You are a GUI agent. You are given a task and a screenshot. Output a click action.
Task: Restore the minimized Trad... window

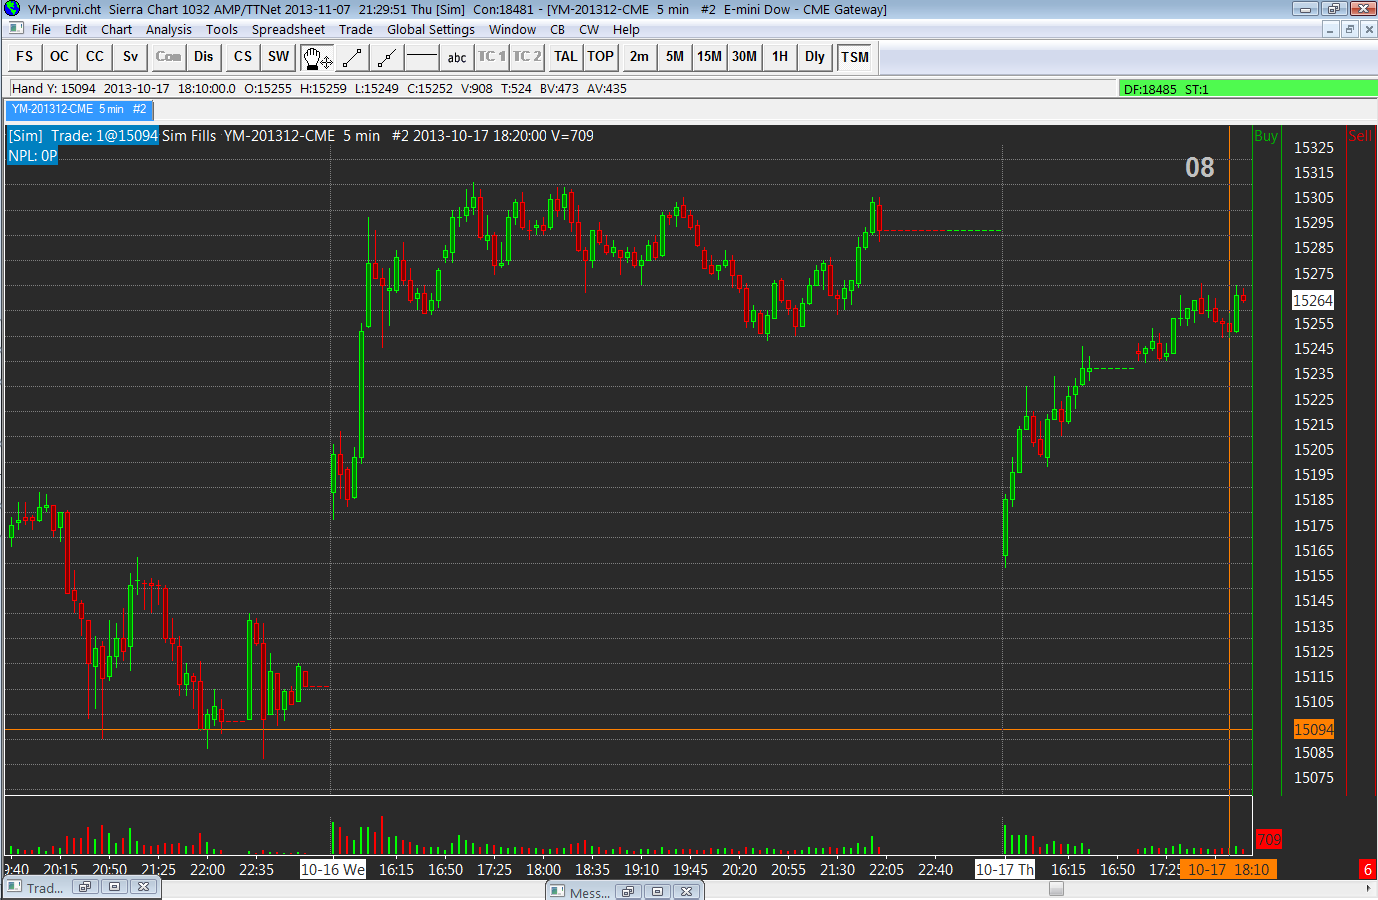click(x=85, y=887)
